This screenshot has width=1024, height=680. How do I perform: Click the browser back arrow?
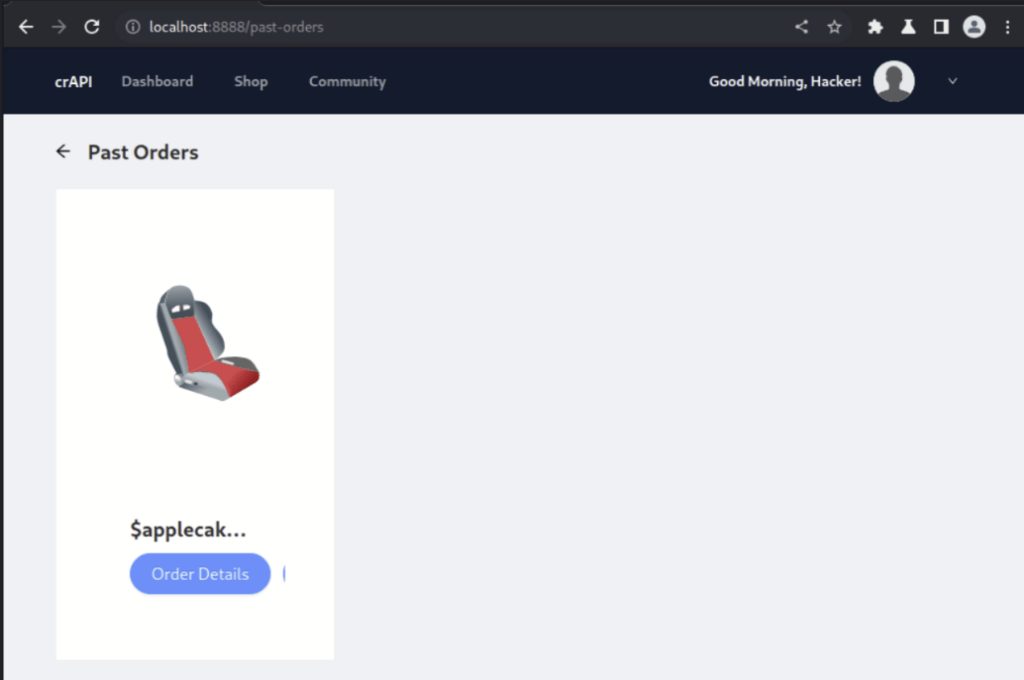point(26,27)
